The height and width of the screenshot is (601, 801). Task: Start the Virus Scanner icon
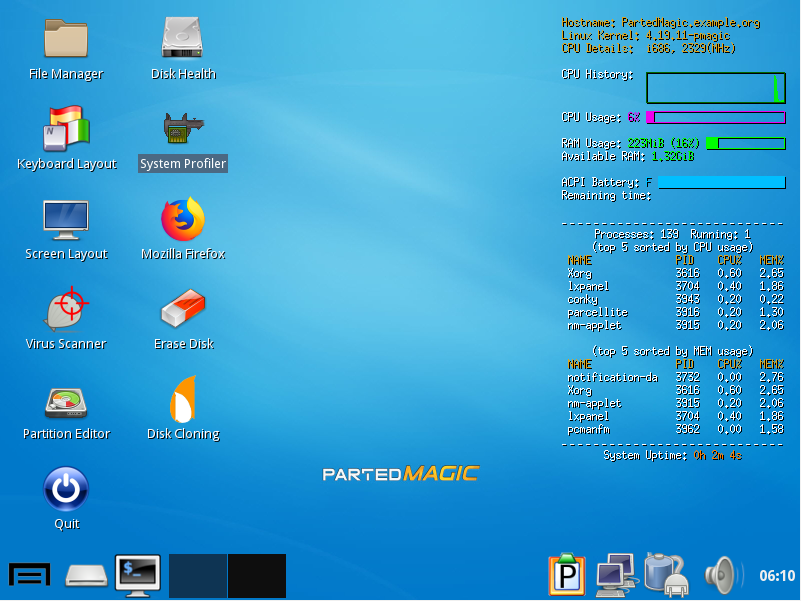coord(66,309)
